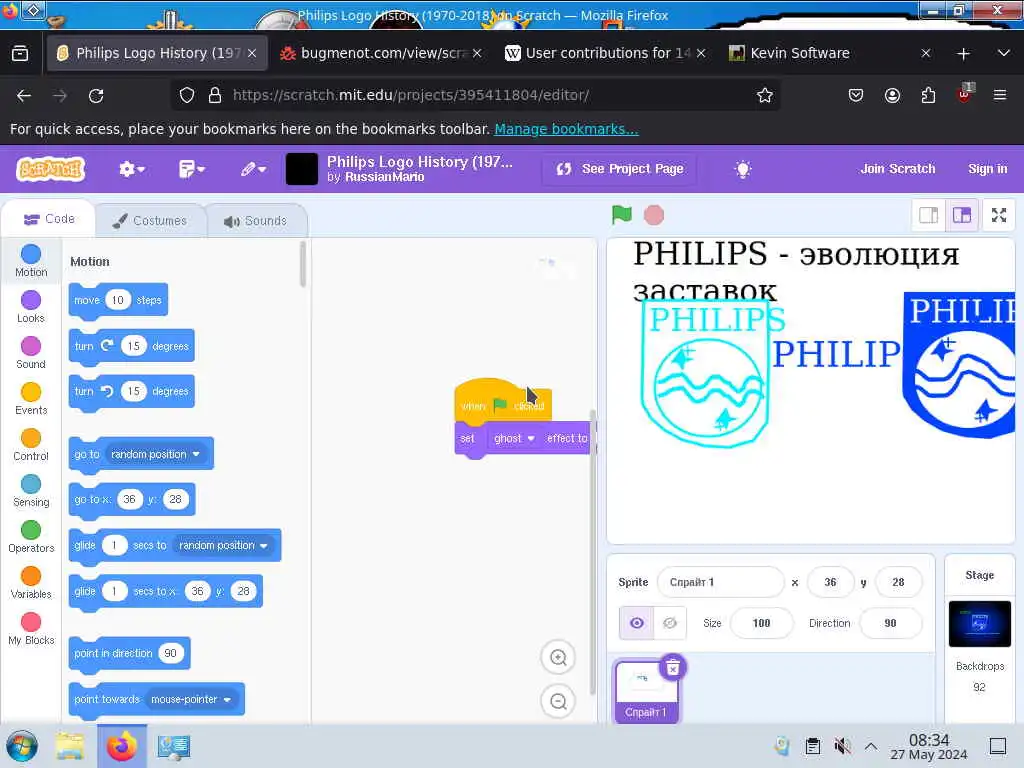Open the Firefox account icon
The height and width of the screenshot is (768, 1024).
(892, 95)
